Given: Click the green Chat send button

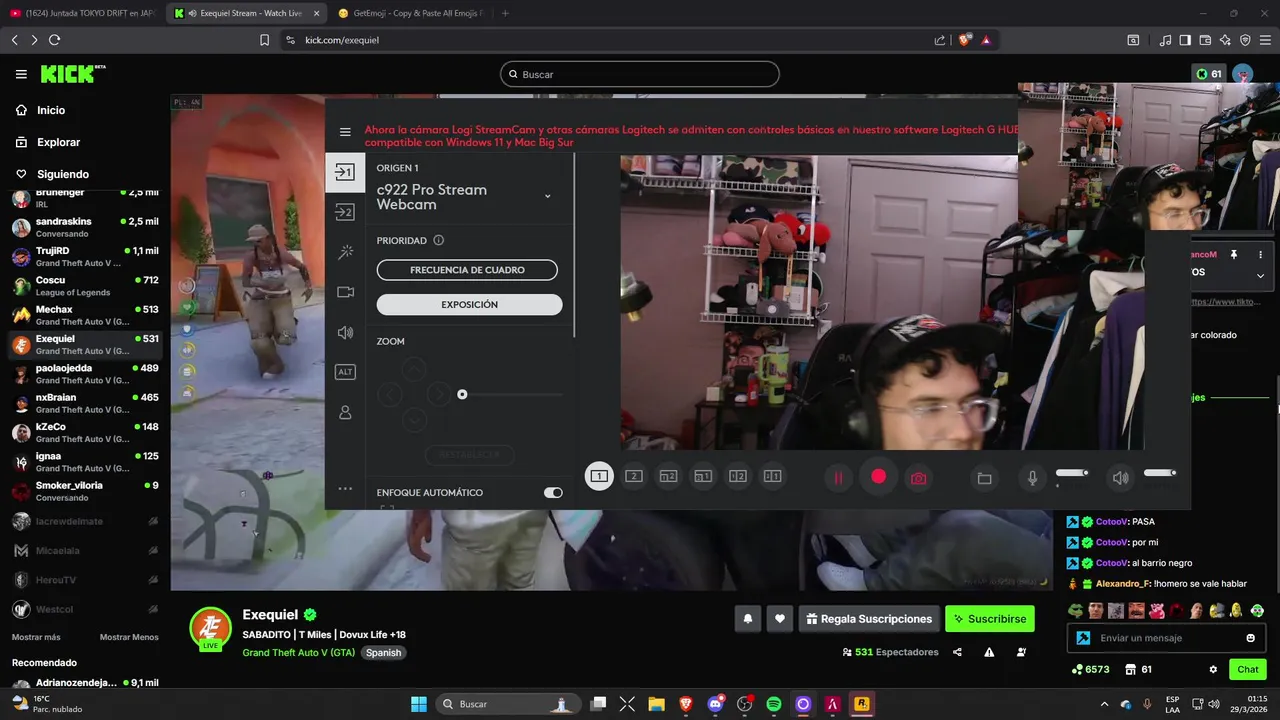Looking at the screenshot, I should pos(1248,669).
